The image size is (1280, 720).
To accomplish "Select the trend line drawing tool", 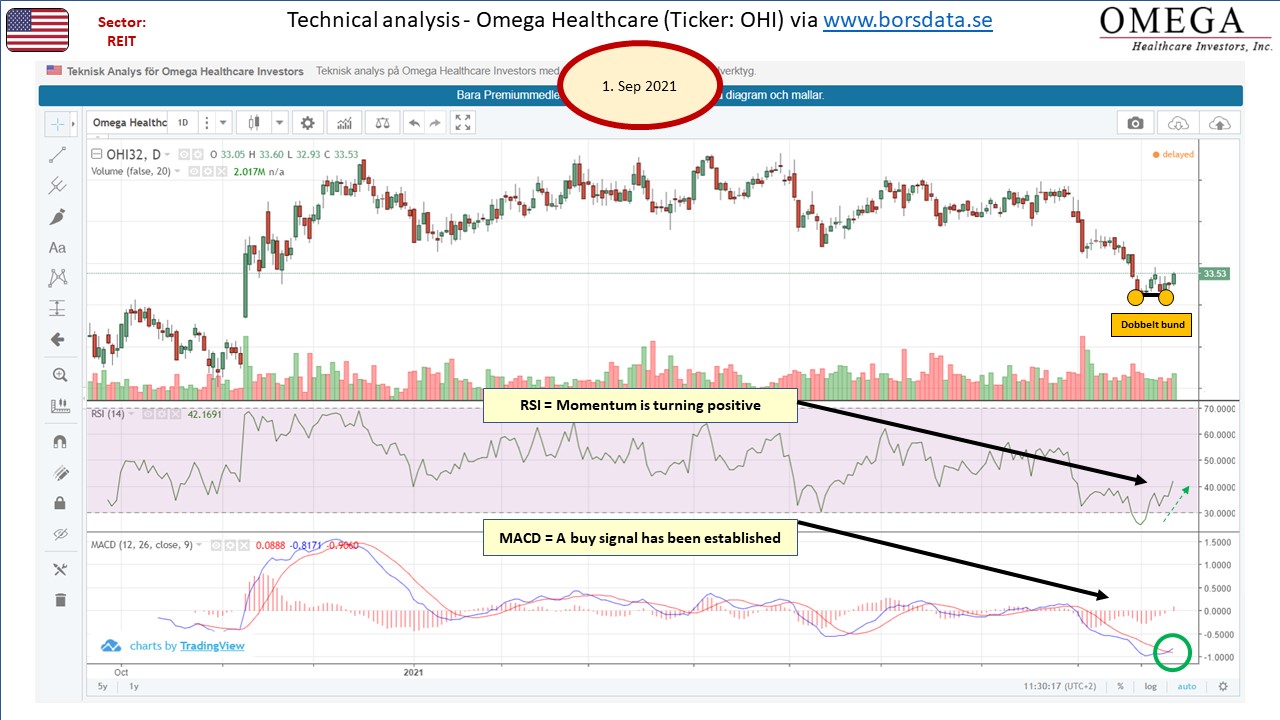I will click(x=58, y=155).
